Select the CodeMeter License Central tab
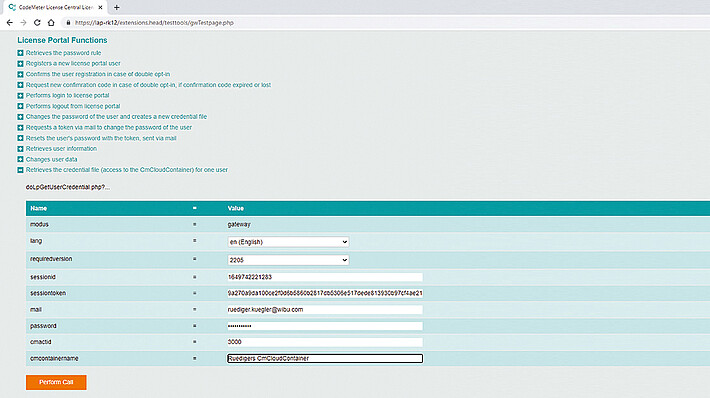 click(56, 7)
